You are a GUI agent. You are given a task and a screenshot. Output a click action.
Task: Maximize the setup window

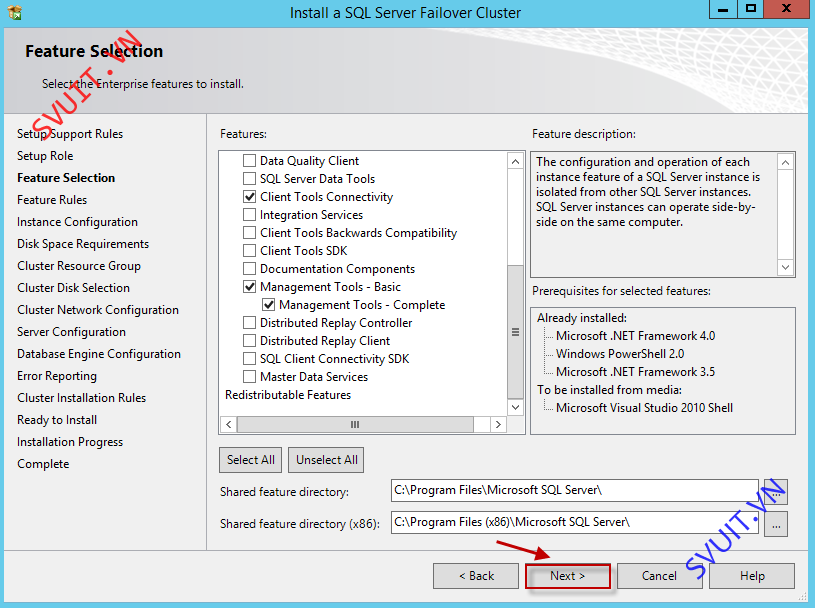751,9
